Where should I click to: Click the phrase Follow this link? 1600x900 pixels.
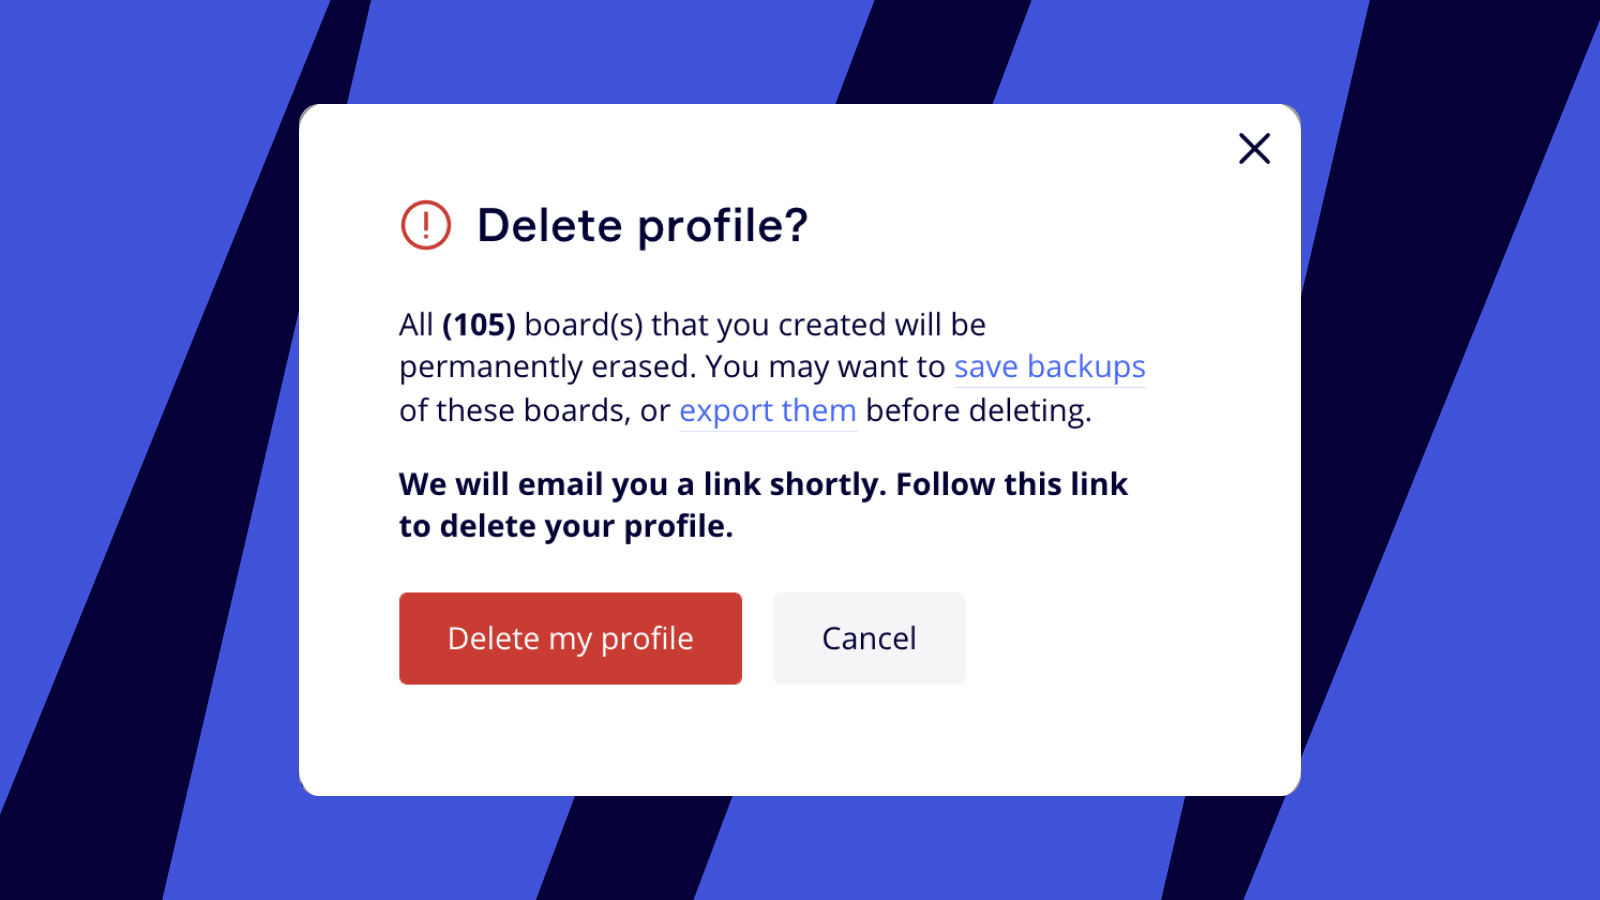coord(1011,485)
